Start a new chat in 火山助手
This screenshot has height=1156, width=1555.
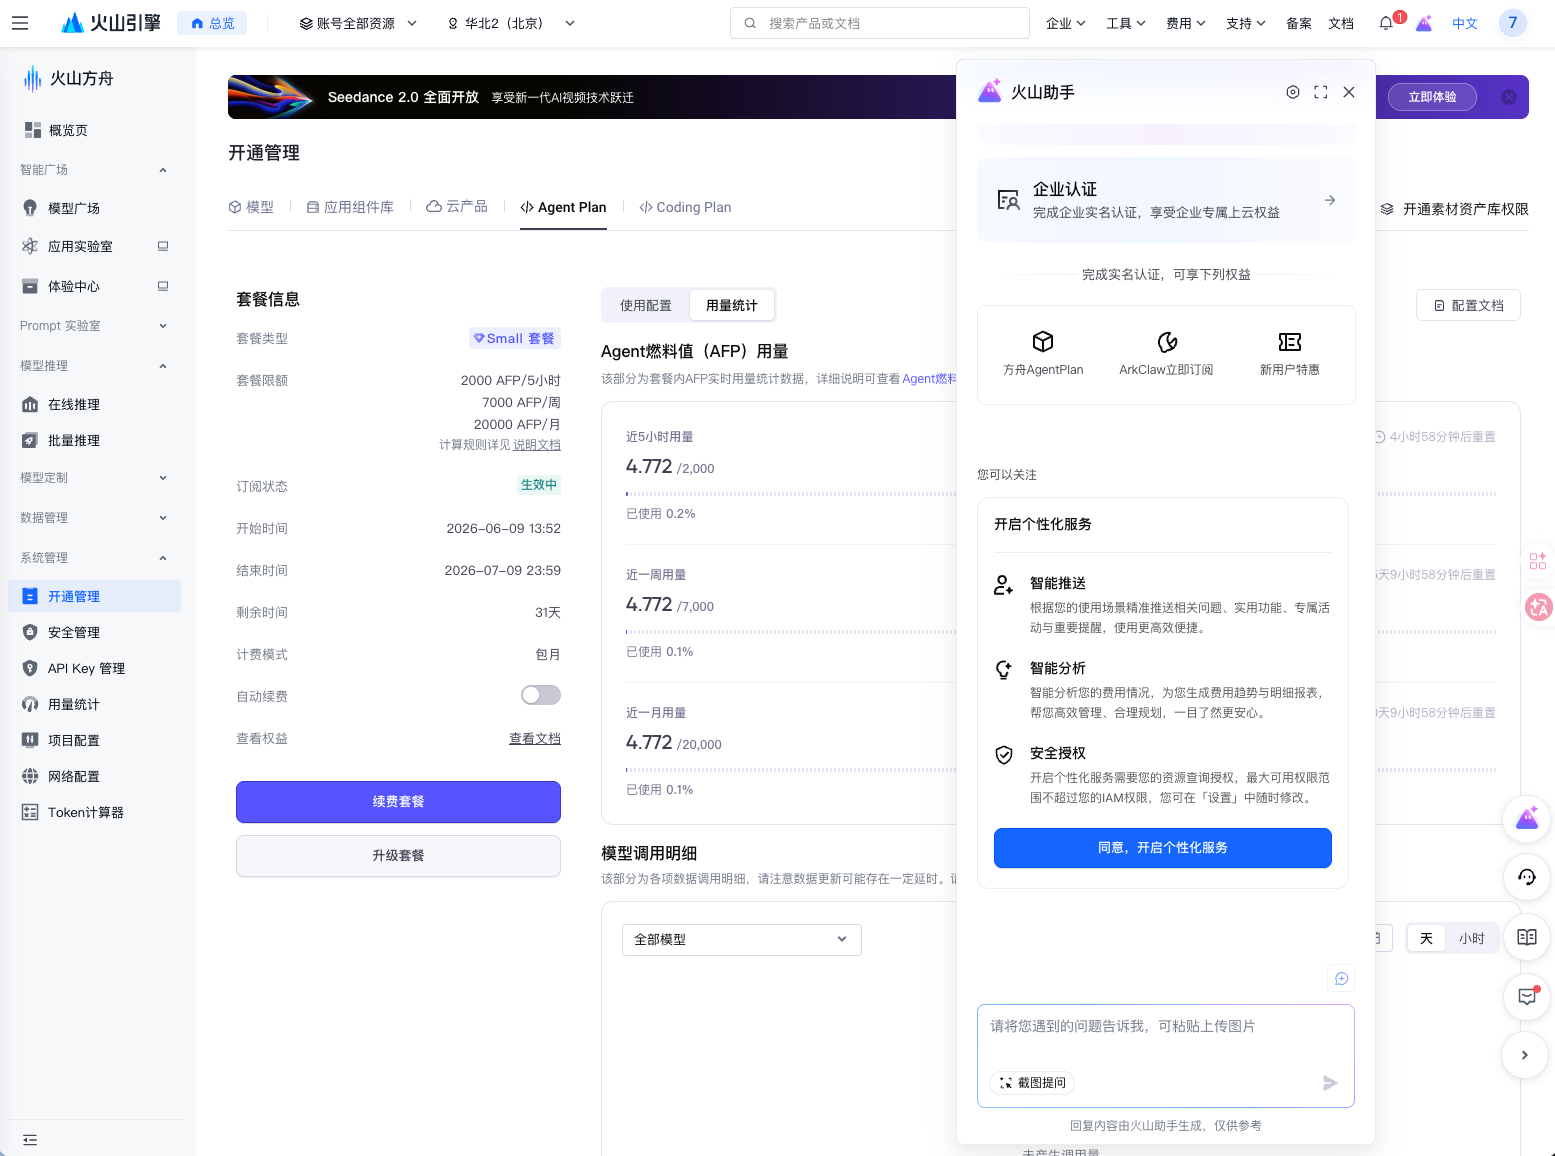click(1341, 978)
